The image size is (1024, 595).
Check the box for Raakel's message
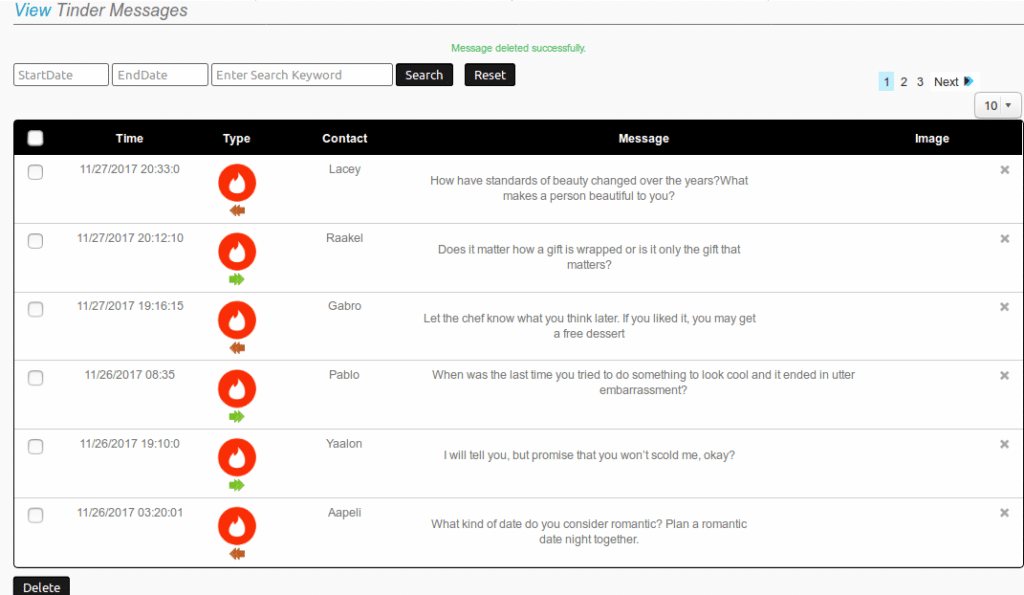click(x=35, y=241)
